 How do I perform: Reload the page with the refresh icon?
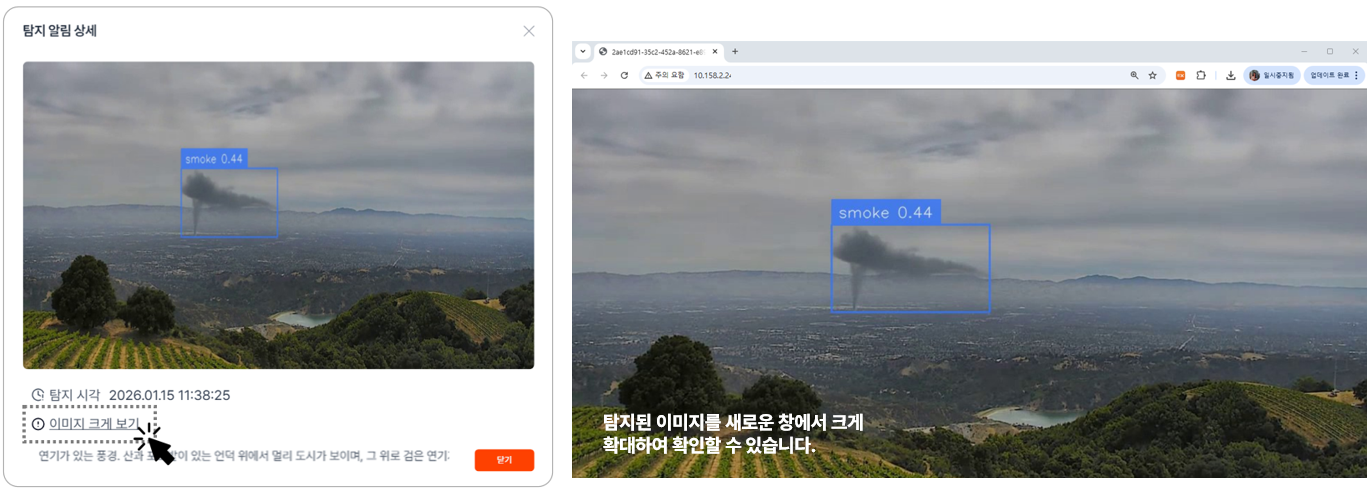[x=624, y=75]
